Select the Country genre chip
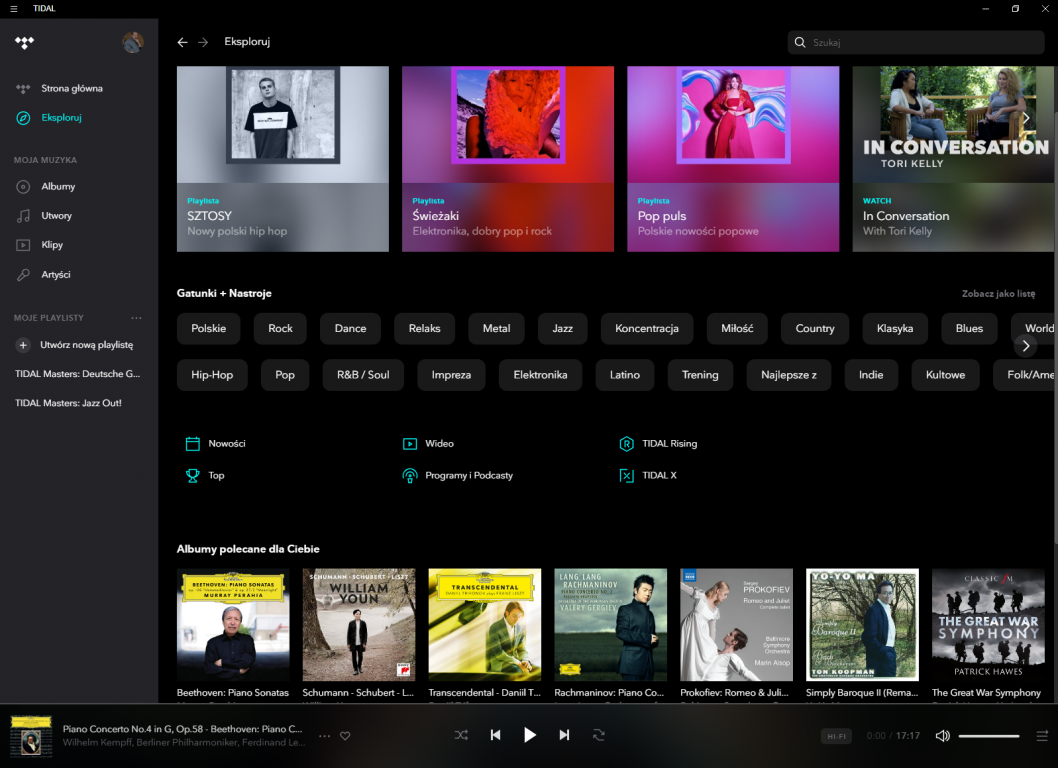Image resolution: width=1058 pixels, height=768 pixels. (x=814, y=329)
